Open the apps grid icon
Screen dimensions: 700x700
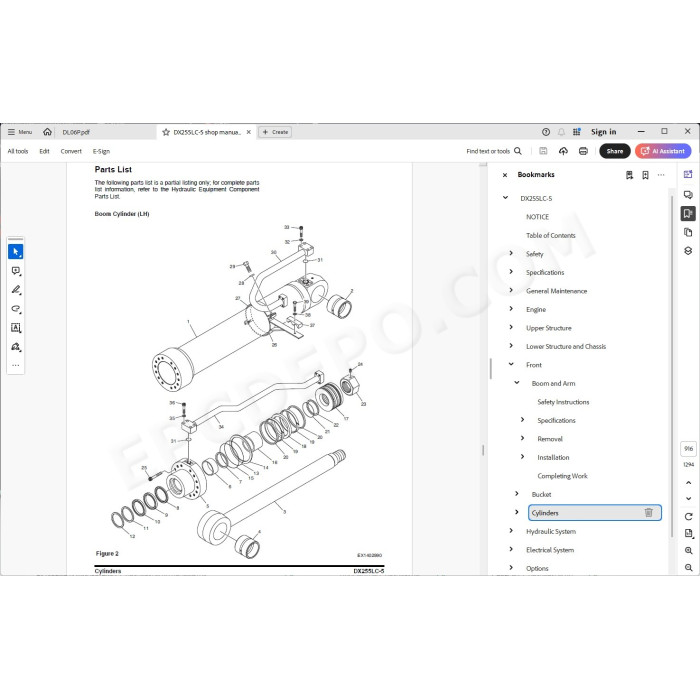[576, 132]
